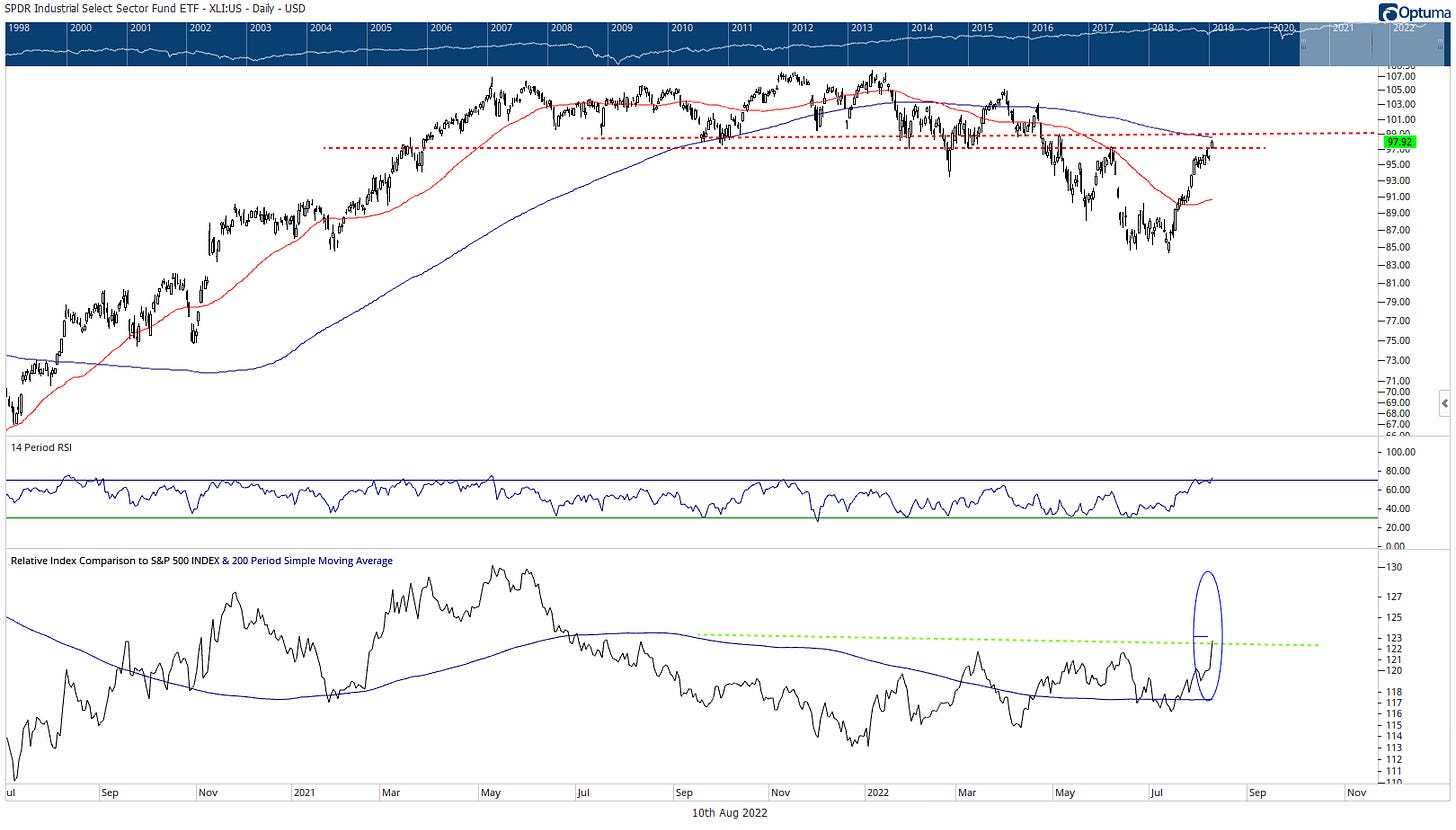
Task: Jump to 2018 in the overview timeline
Action: click(1163, 28)
